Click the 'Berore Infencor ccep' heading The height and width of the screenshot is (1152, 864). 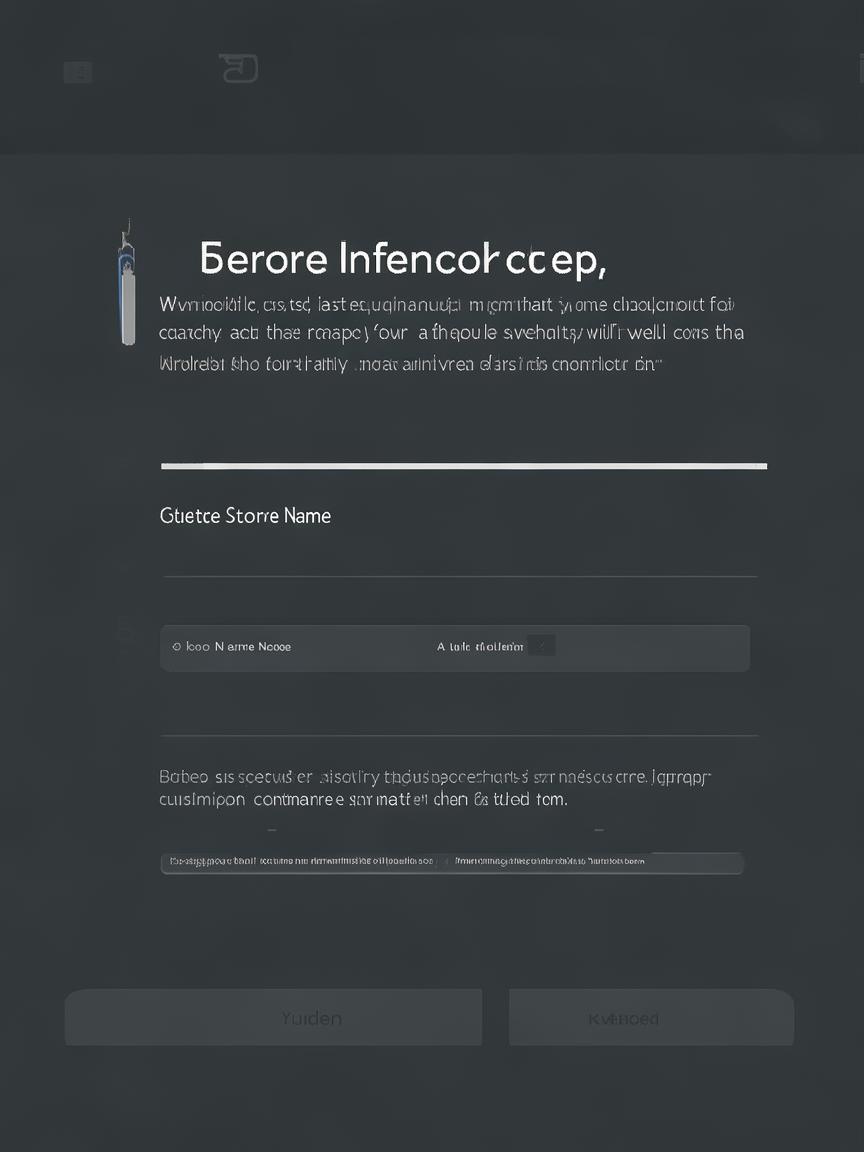pos(403,259)
